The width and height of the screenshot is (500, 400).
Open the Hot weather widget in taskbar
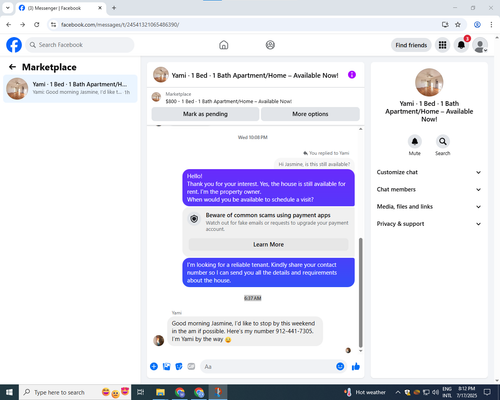coord(365,392)
